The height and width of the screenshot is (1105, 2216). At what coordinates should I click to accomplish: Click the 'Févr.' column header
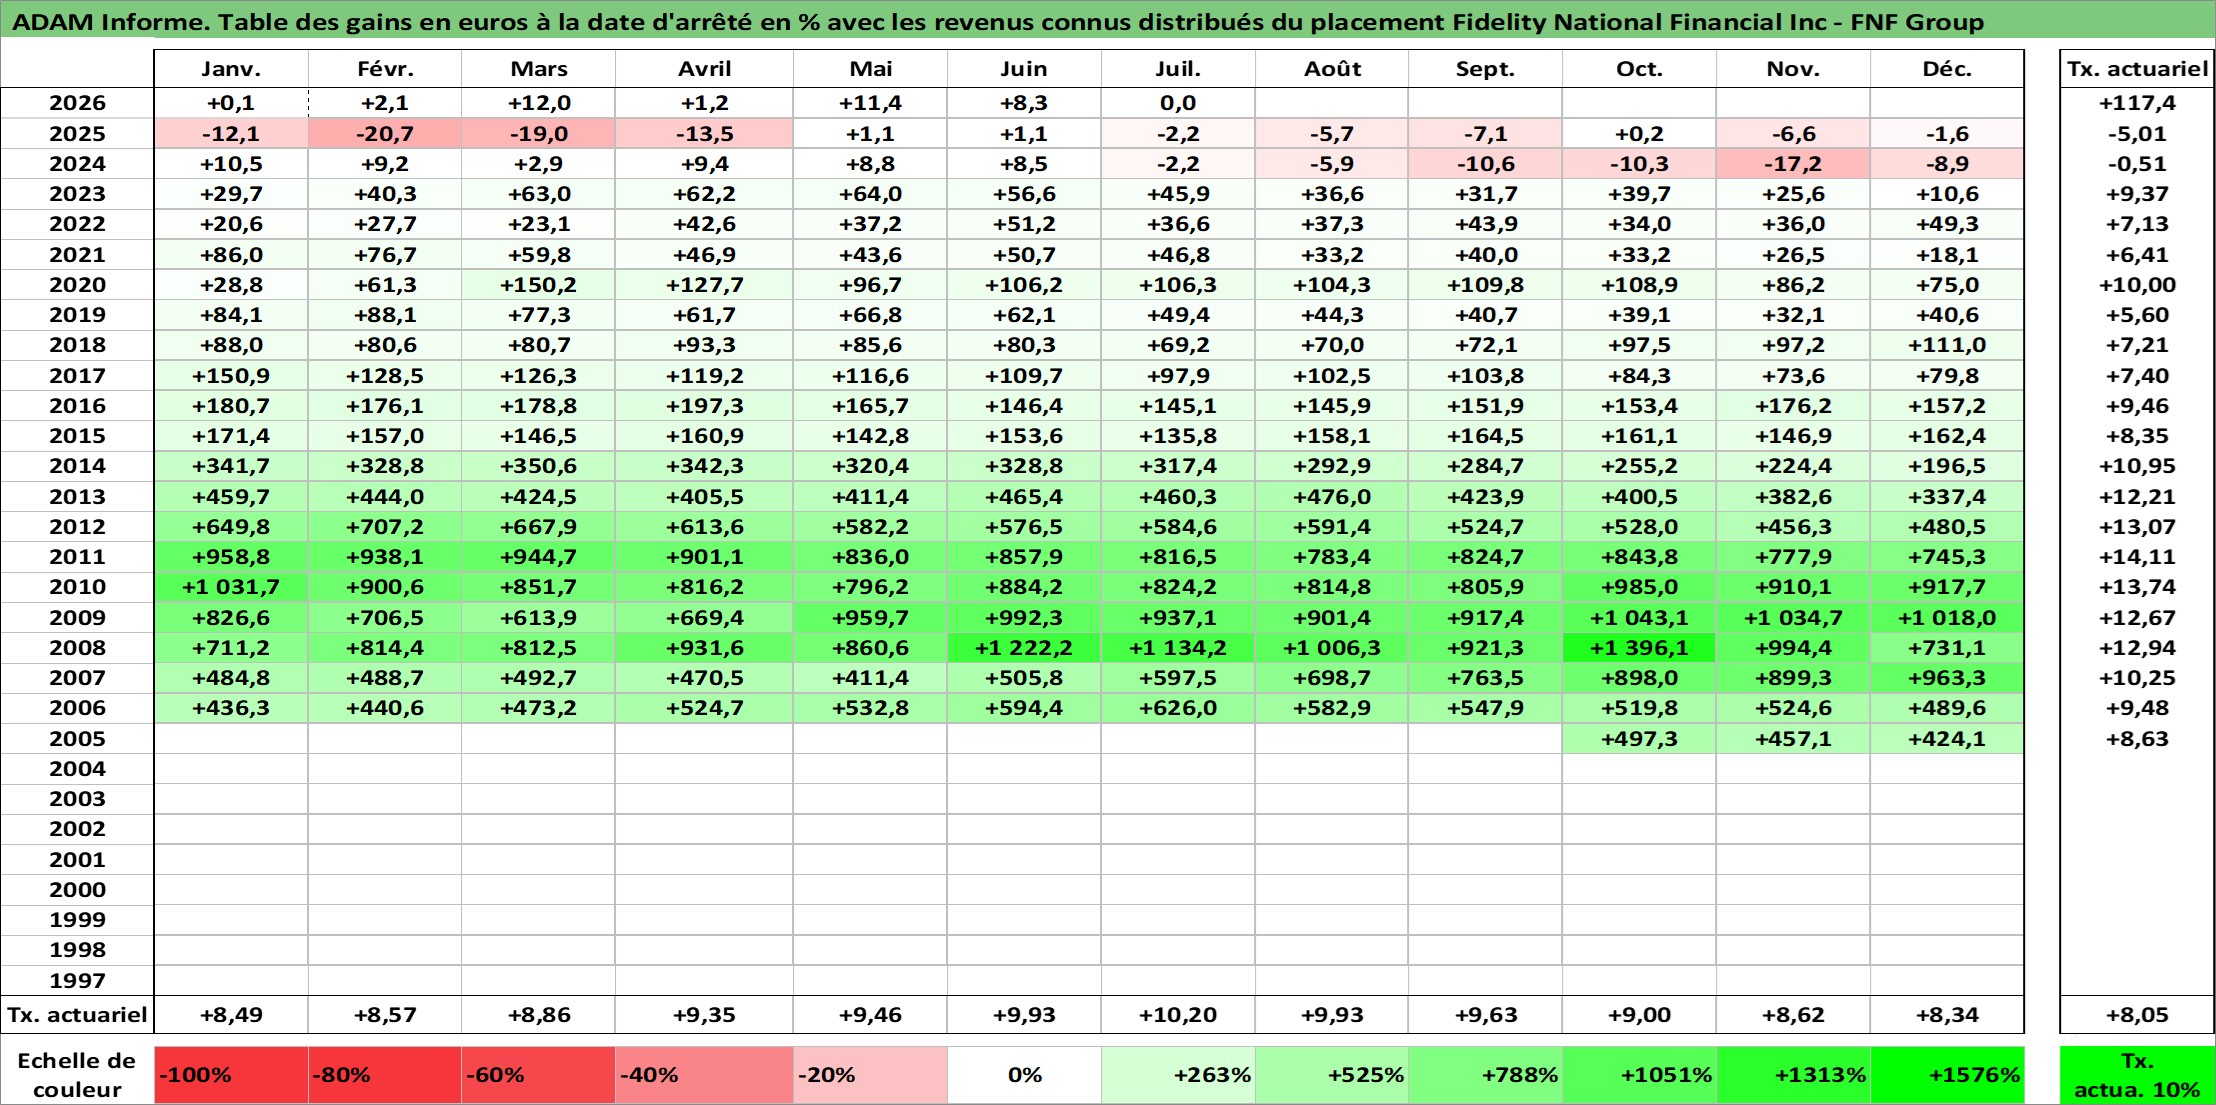385,69
